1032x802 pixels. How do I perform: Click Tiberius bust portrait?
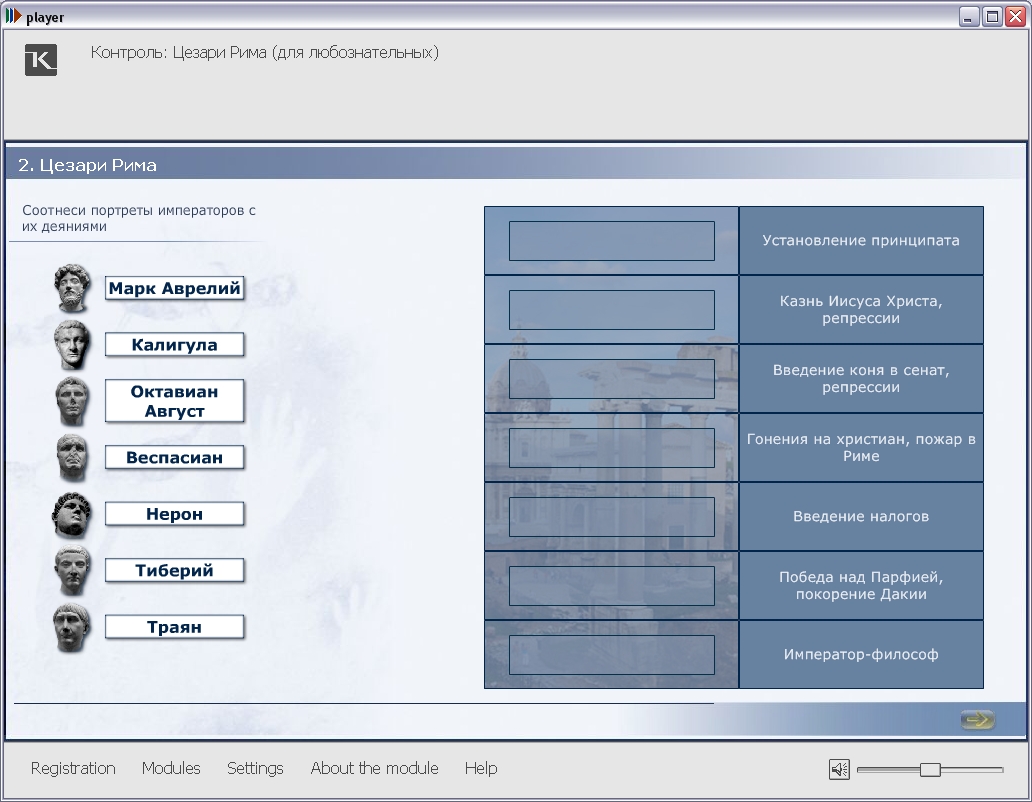72,571
